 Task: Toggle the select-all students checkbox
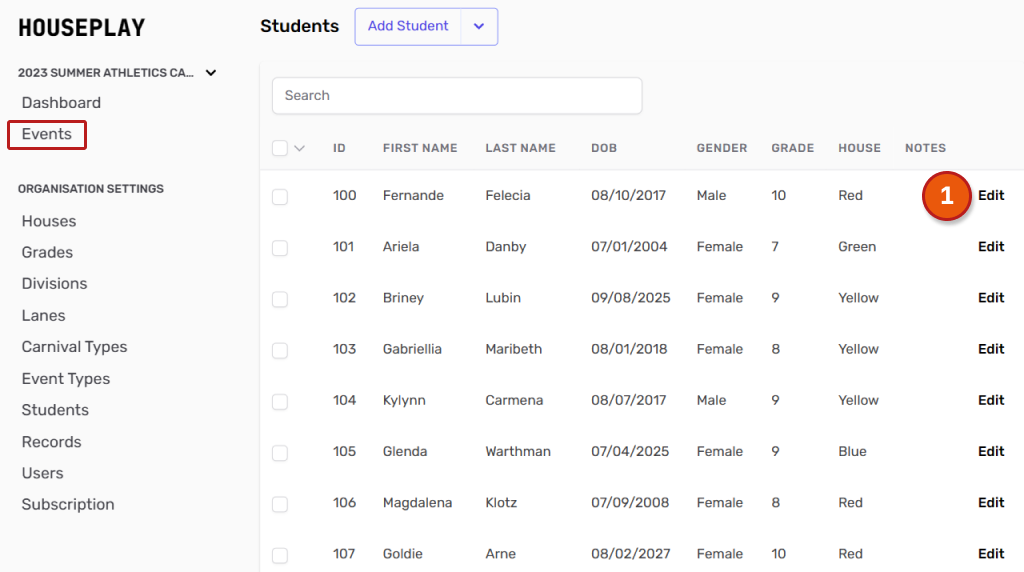280,149
